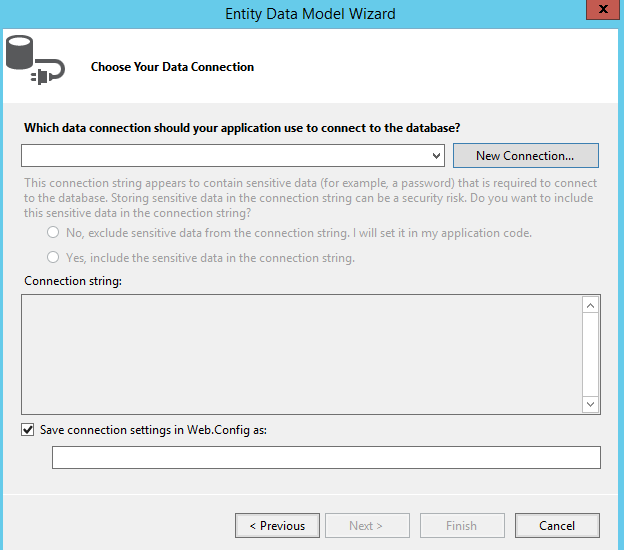Image resolution: width=624 pixels, height=550 pixels.
Task: Click the plug connector icon in header
Action: click(x=48, y=72)
